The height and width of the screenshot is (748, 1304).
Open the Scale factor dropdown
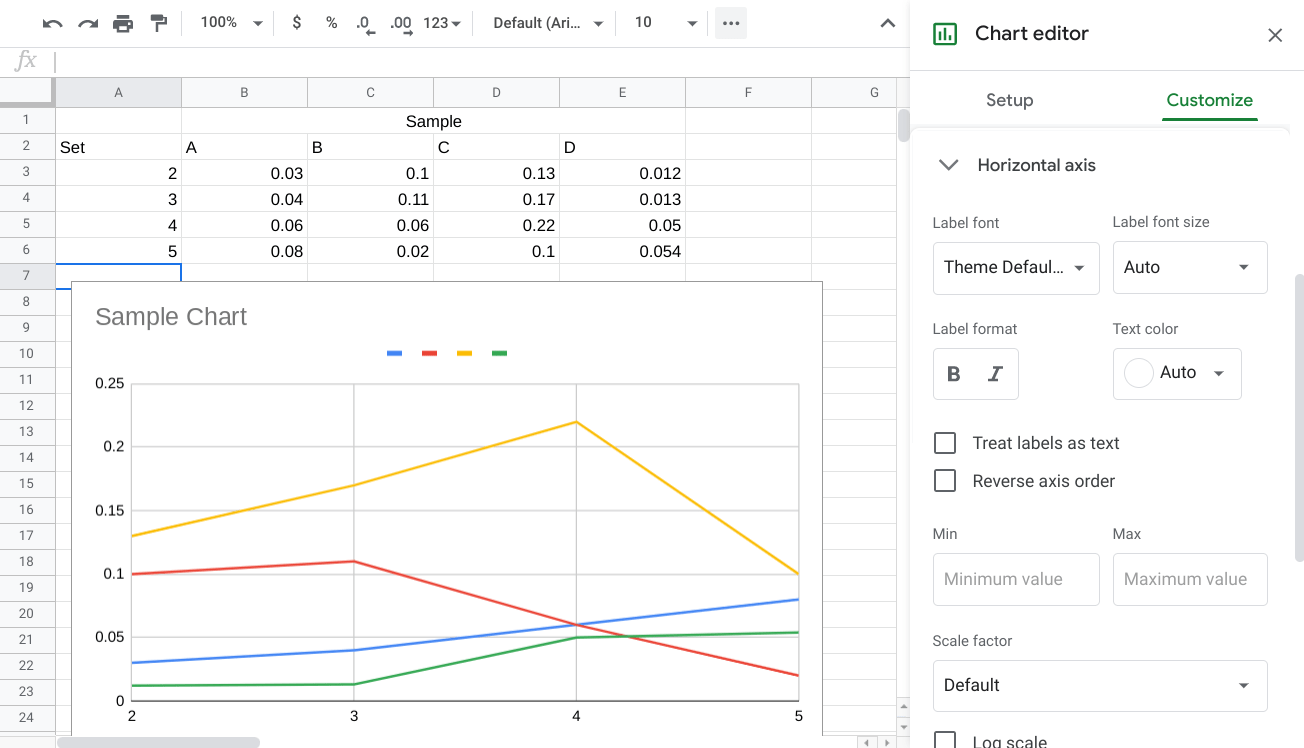pos(1100,685)
